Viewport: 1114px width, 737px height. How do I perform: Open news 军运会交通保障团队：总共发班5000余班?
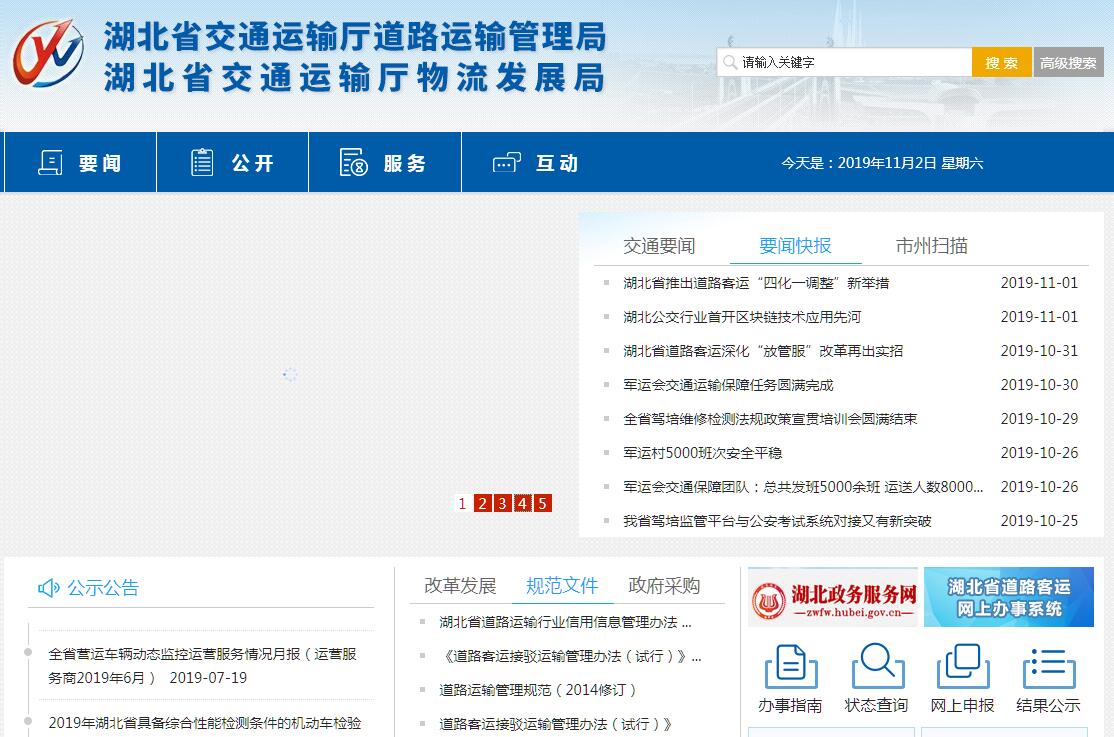point(803,487)
